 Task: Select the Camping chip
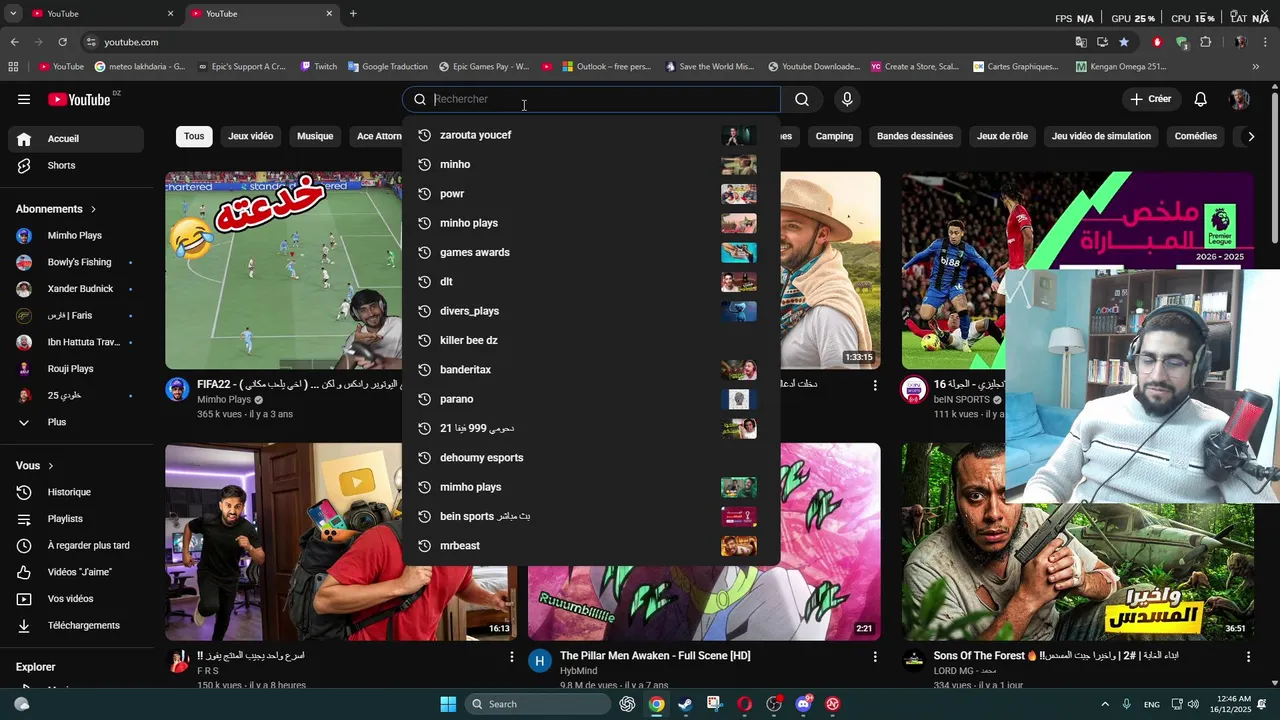834,136
